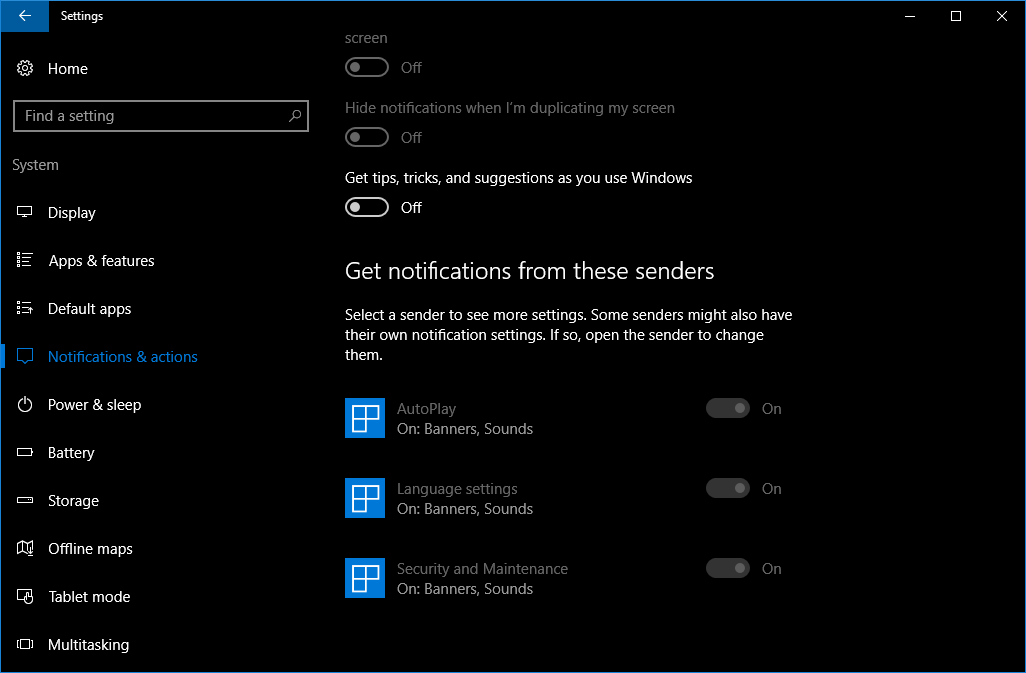Turn off Language settings notifications switch
Image resolution: width=1026 pixels, height=673 pixels.
click(728, 488)
